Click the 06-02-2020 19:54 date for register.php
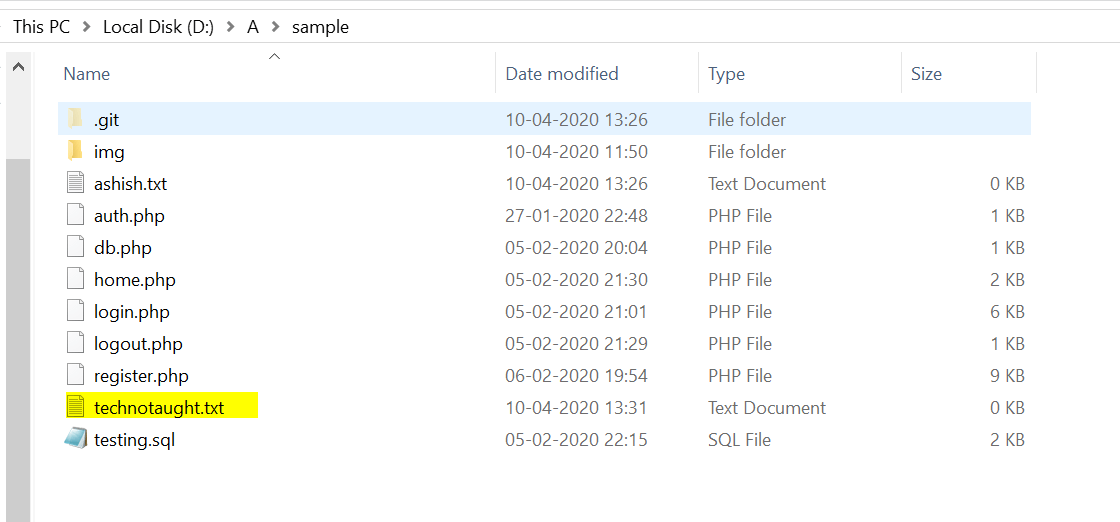This screenshot has width=1120, height=522. [x=576, y=376]
